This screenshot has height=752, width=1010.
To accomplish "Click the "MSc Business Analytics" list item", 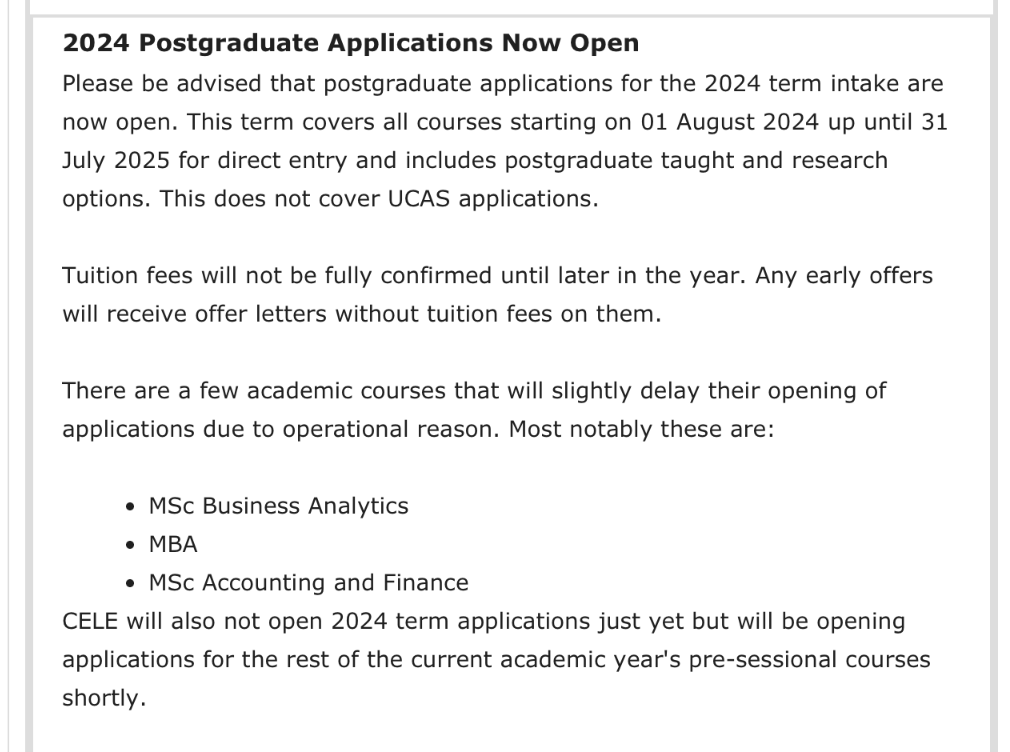I will (x=278, y=506).
